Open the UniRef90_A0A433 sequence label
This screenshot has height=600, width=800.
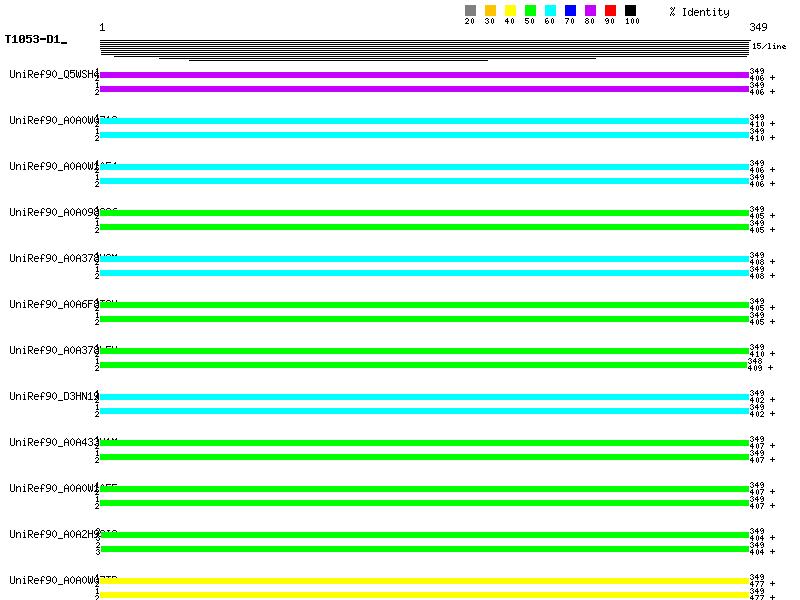52,442
